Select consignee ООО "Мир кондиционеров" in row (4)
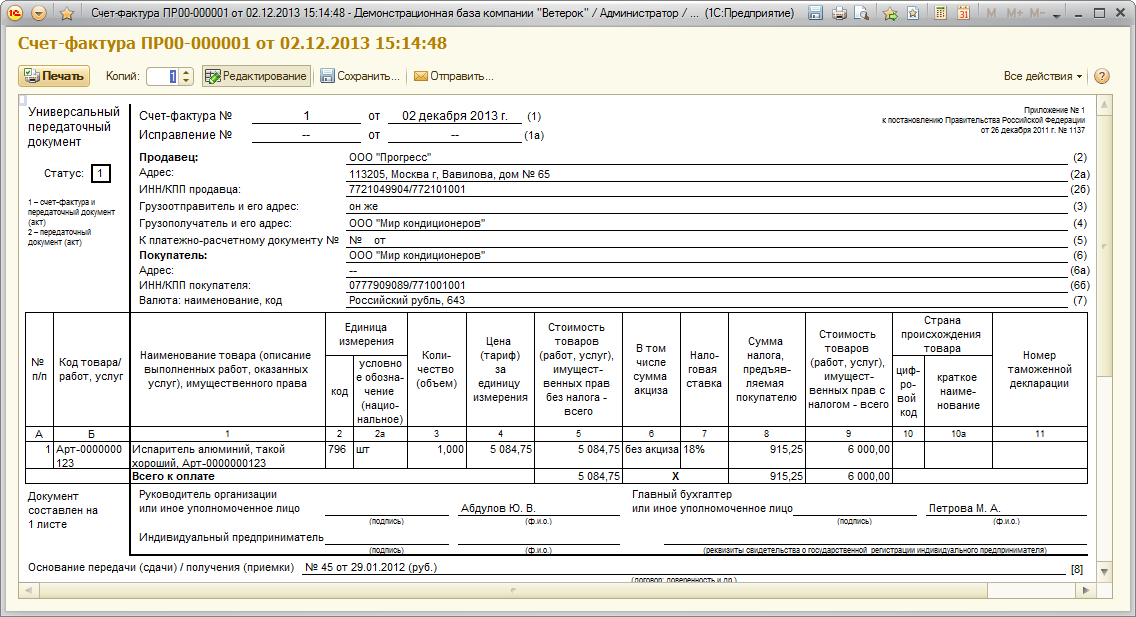 (417, 224)
